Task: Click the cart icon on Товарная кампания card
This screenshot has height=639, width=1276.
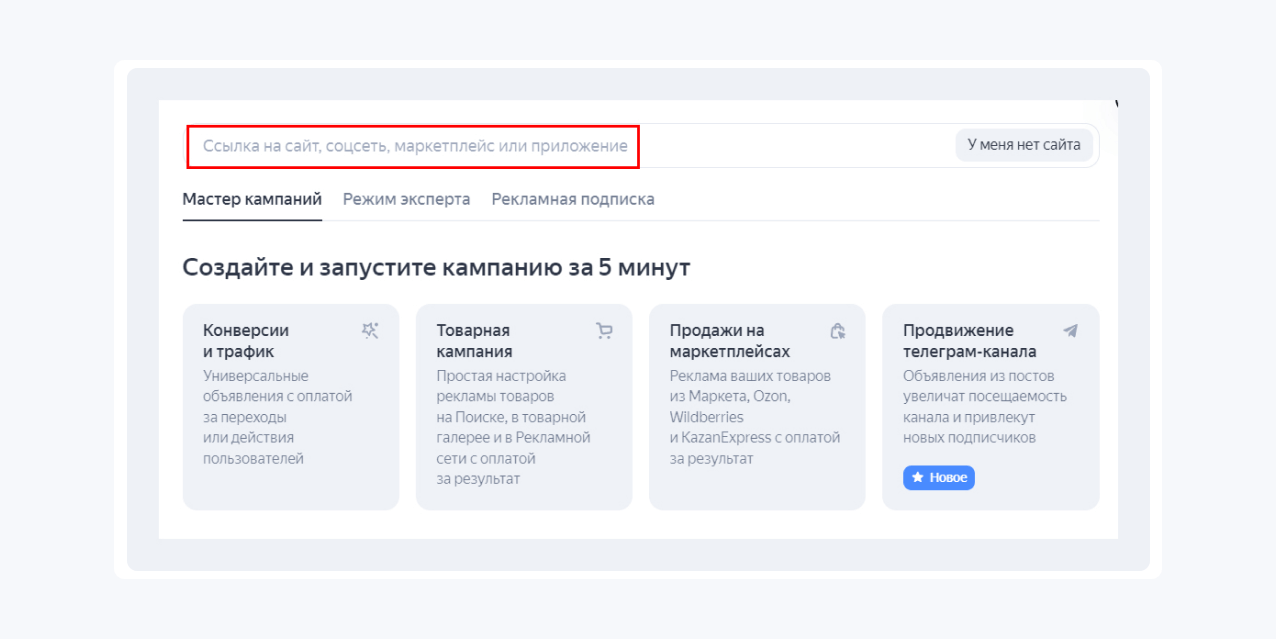Action: (604, 331)
